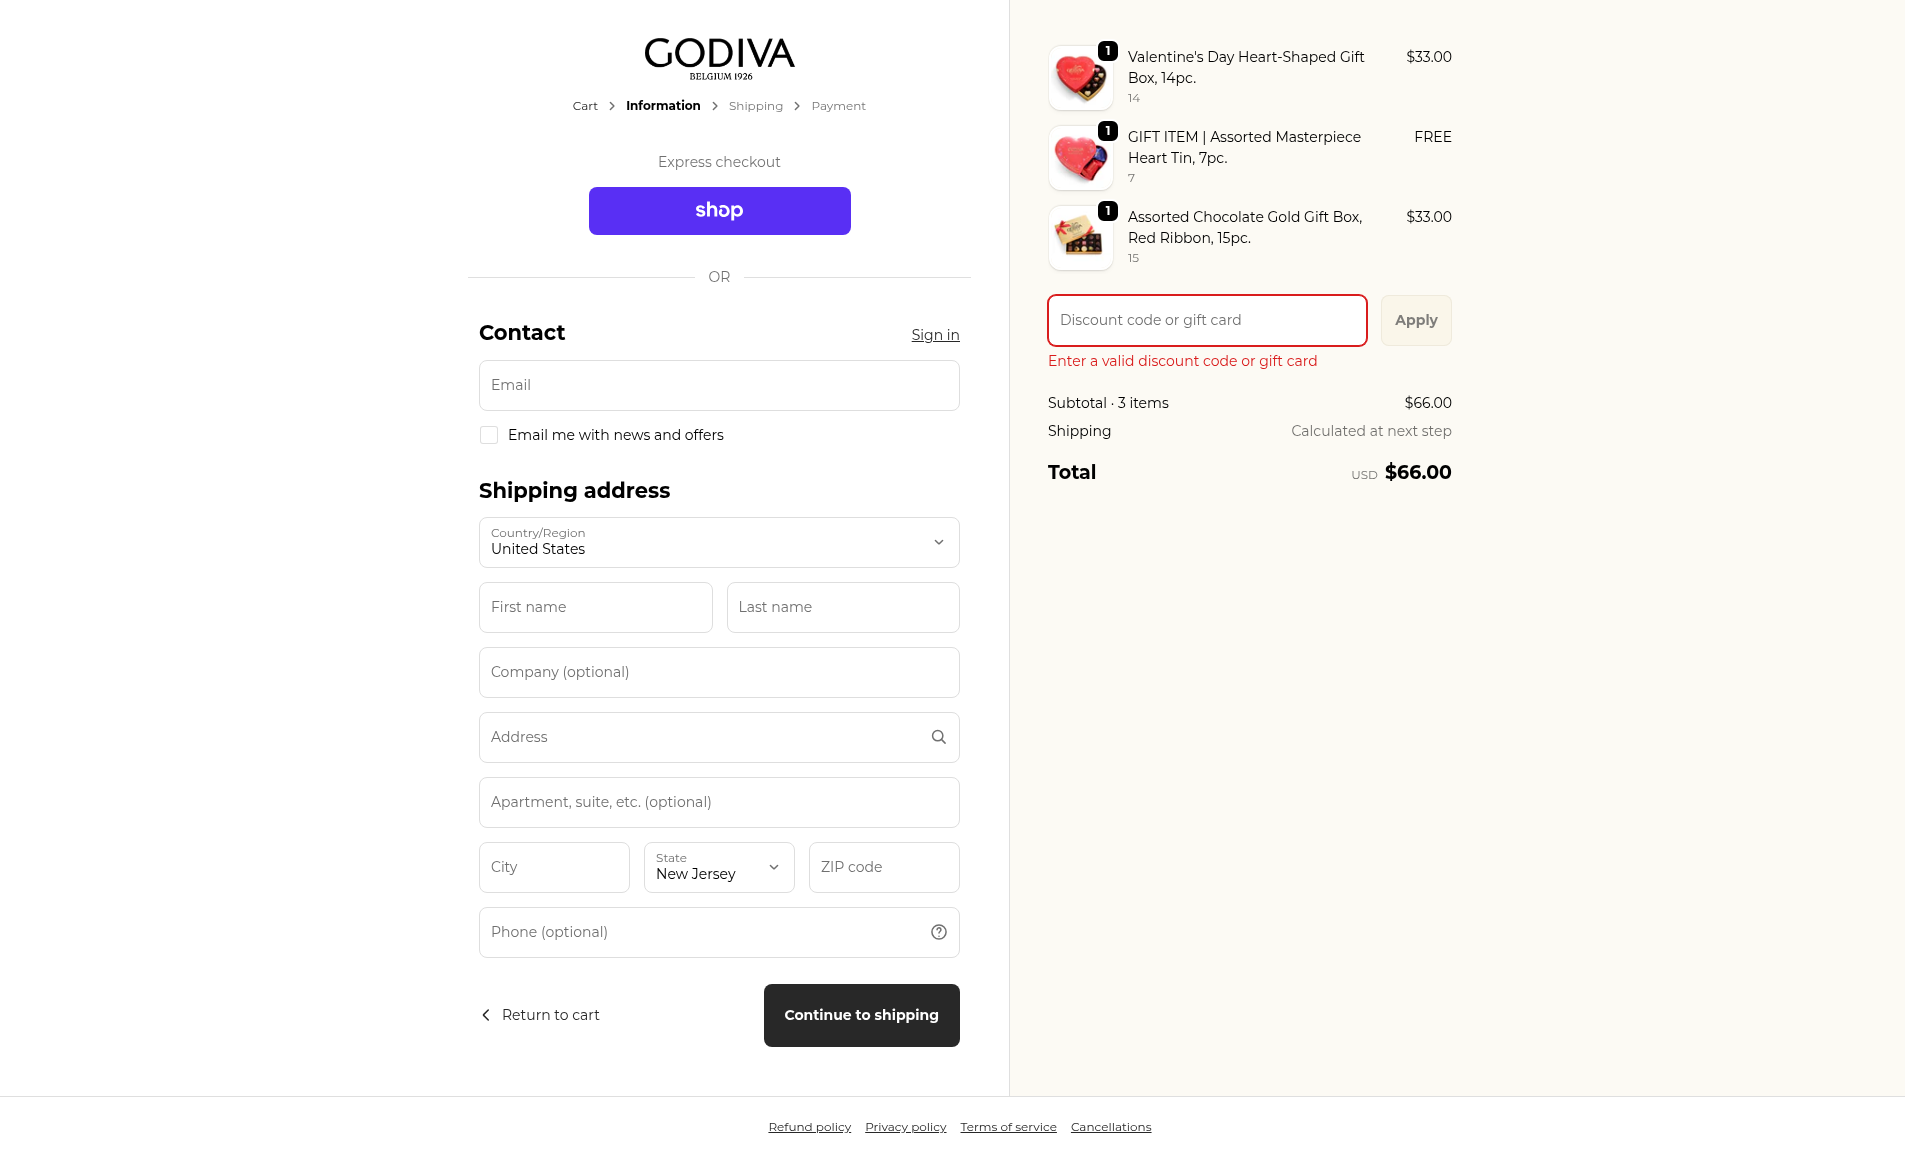Click the back arrow beside Return to cart
The height and width of the screenshot is (1157, 1905).
tap(486, 1015)
